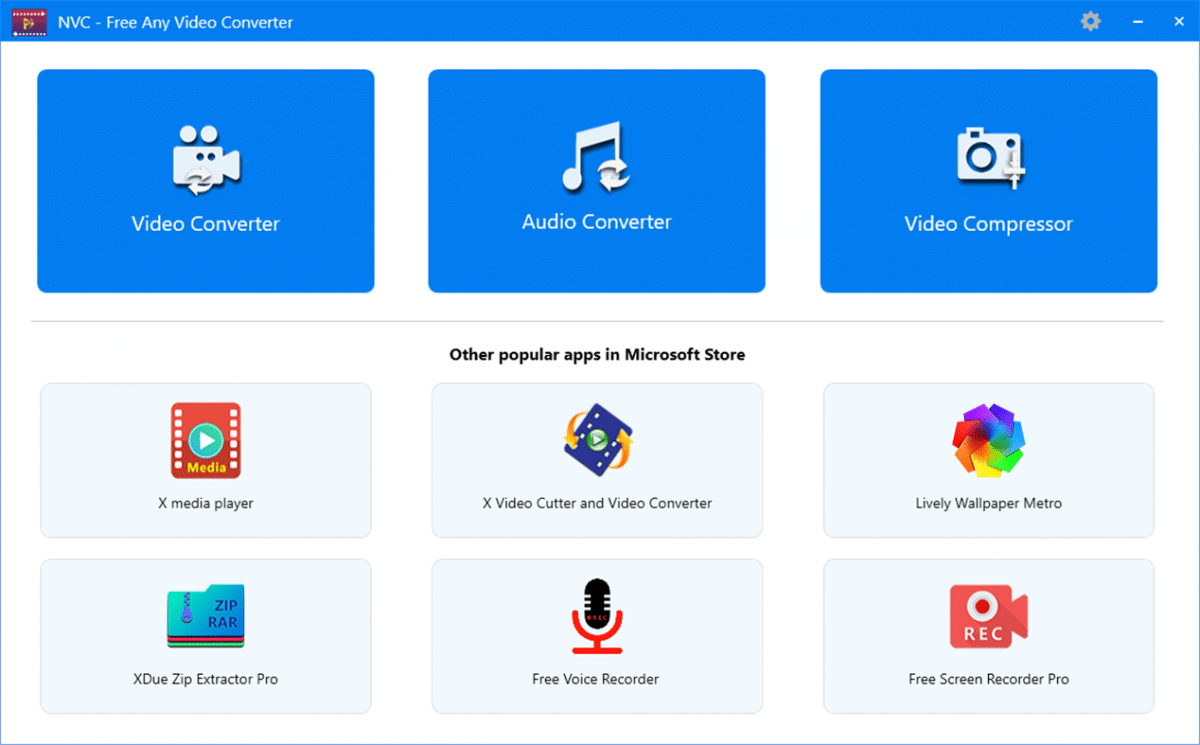Click the Lively Wallpaper Metro card

click(988, 460)
